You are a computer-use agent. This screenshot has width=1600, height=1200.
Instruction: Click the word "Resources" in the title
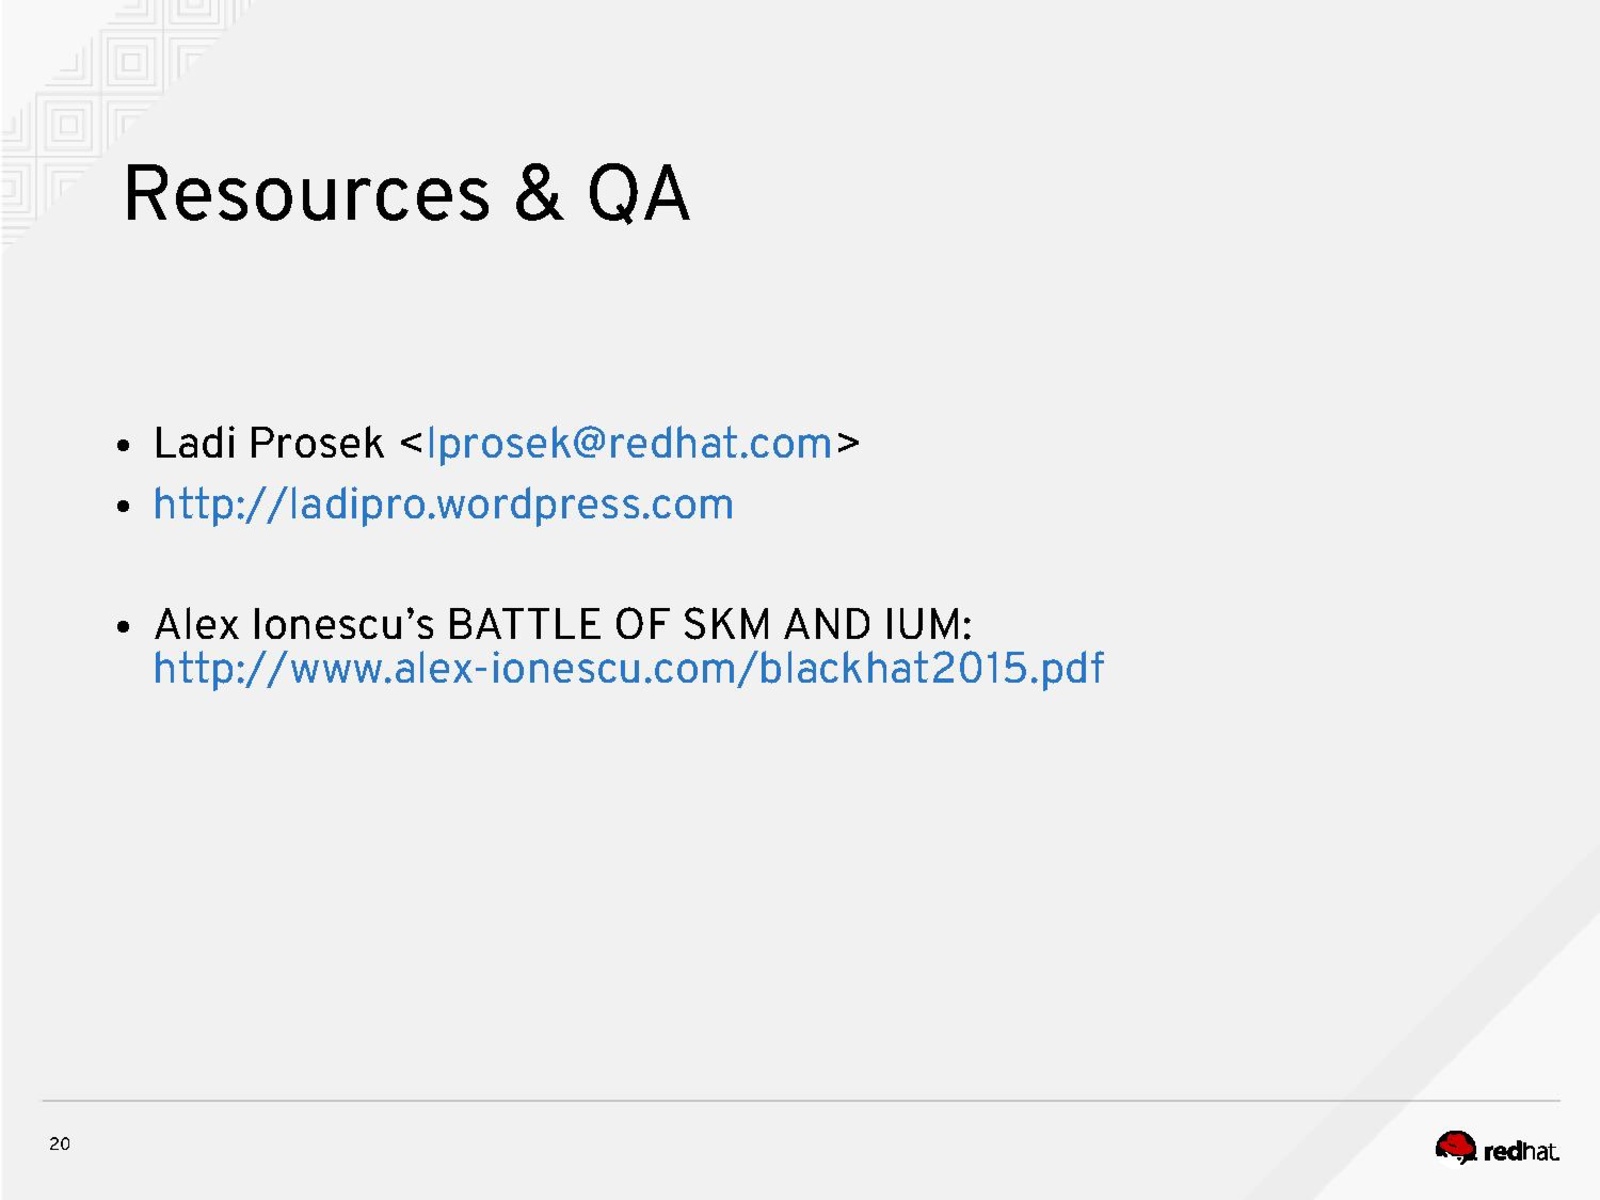[x=307, y=193]
